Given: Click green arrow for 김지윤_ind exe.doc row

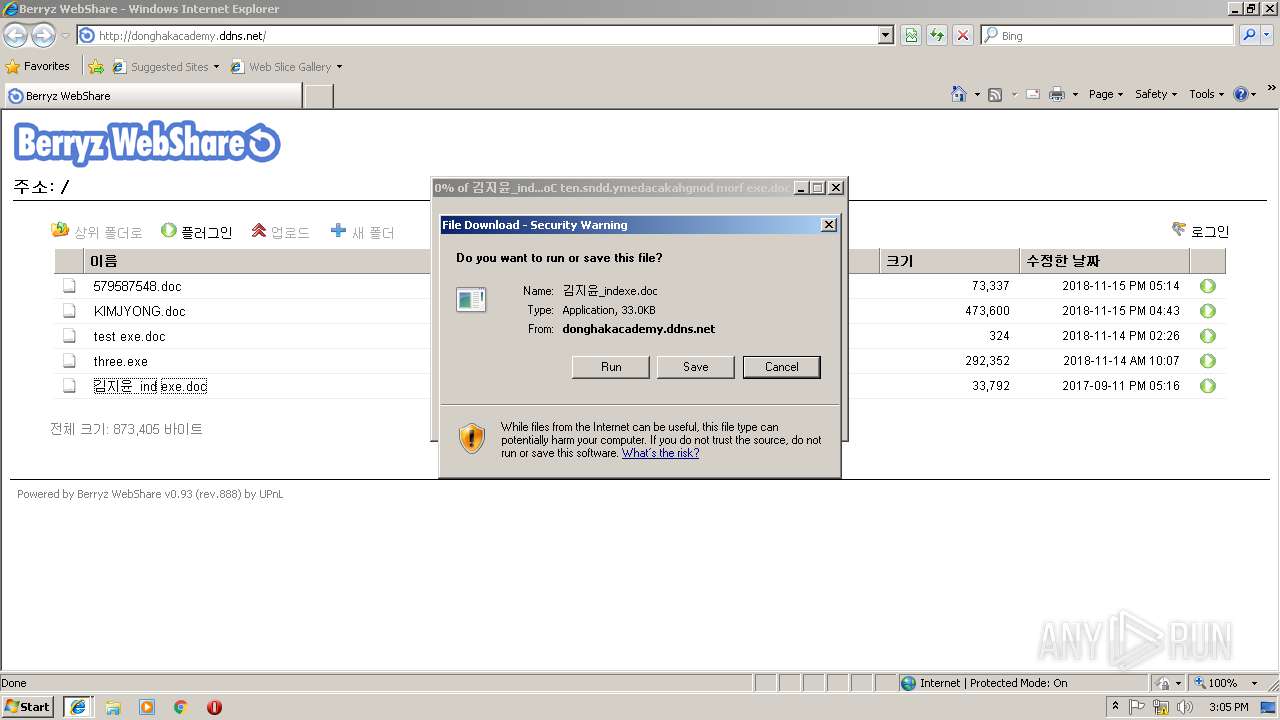Looking at the screenshot, I should click(x=1208, y=386).
